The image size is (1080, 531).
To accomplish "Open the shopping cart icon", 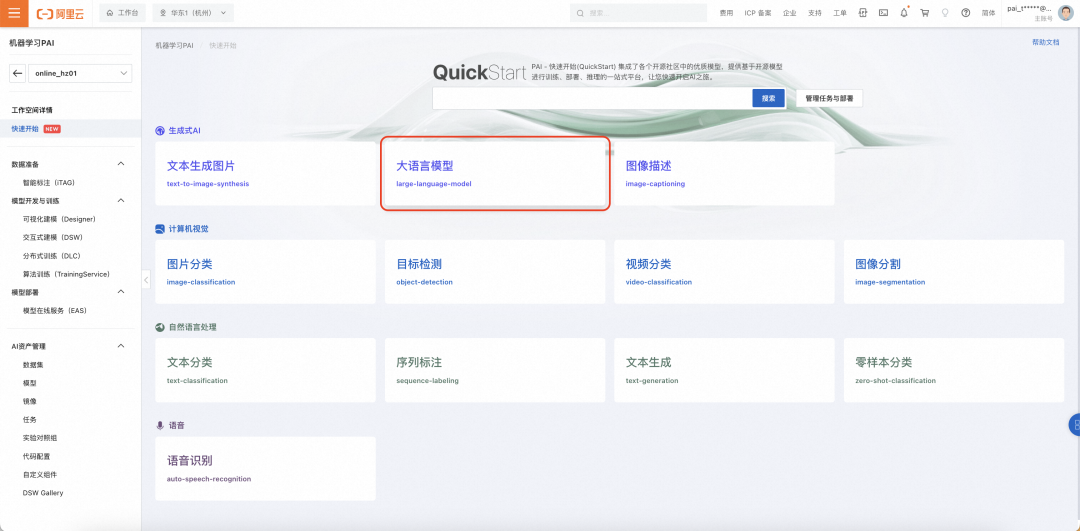I will [924, 13].
